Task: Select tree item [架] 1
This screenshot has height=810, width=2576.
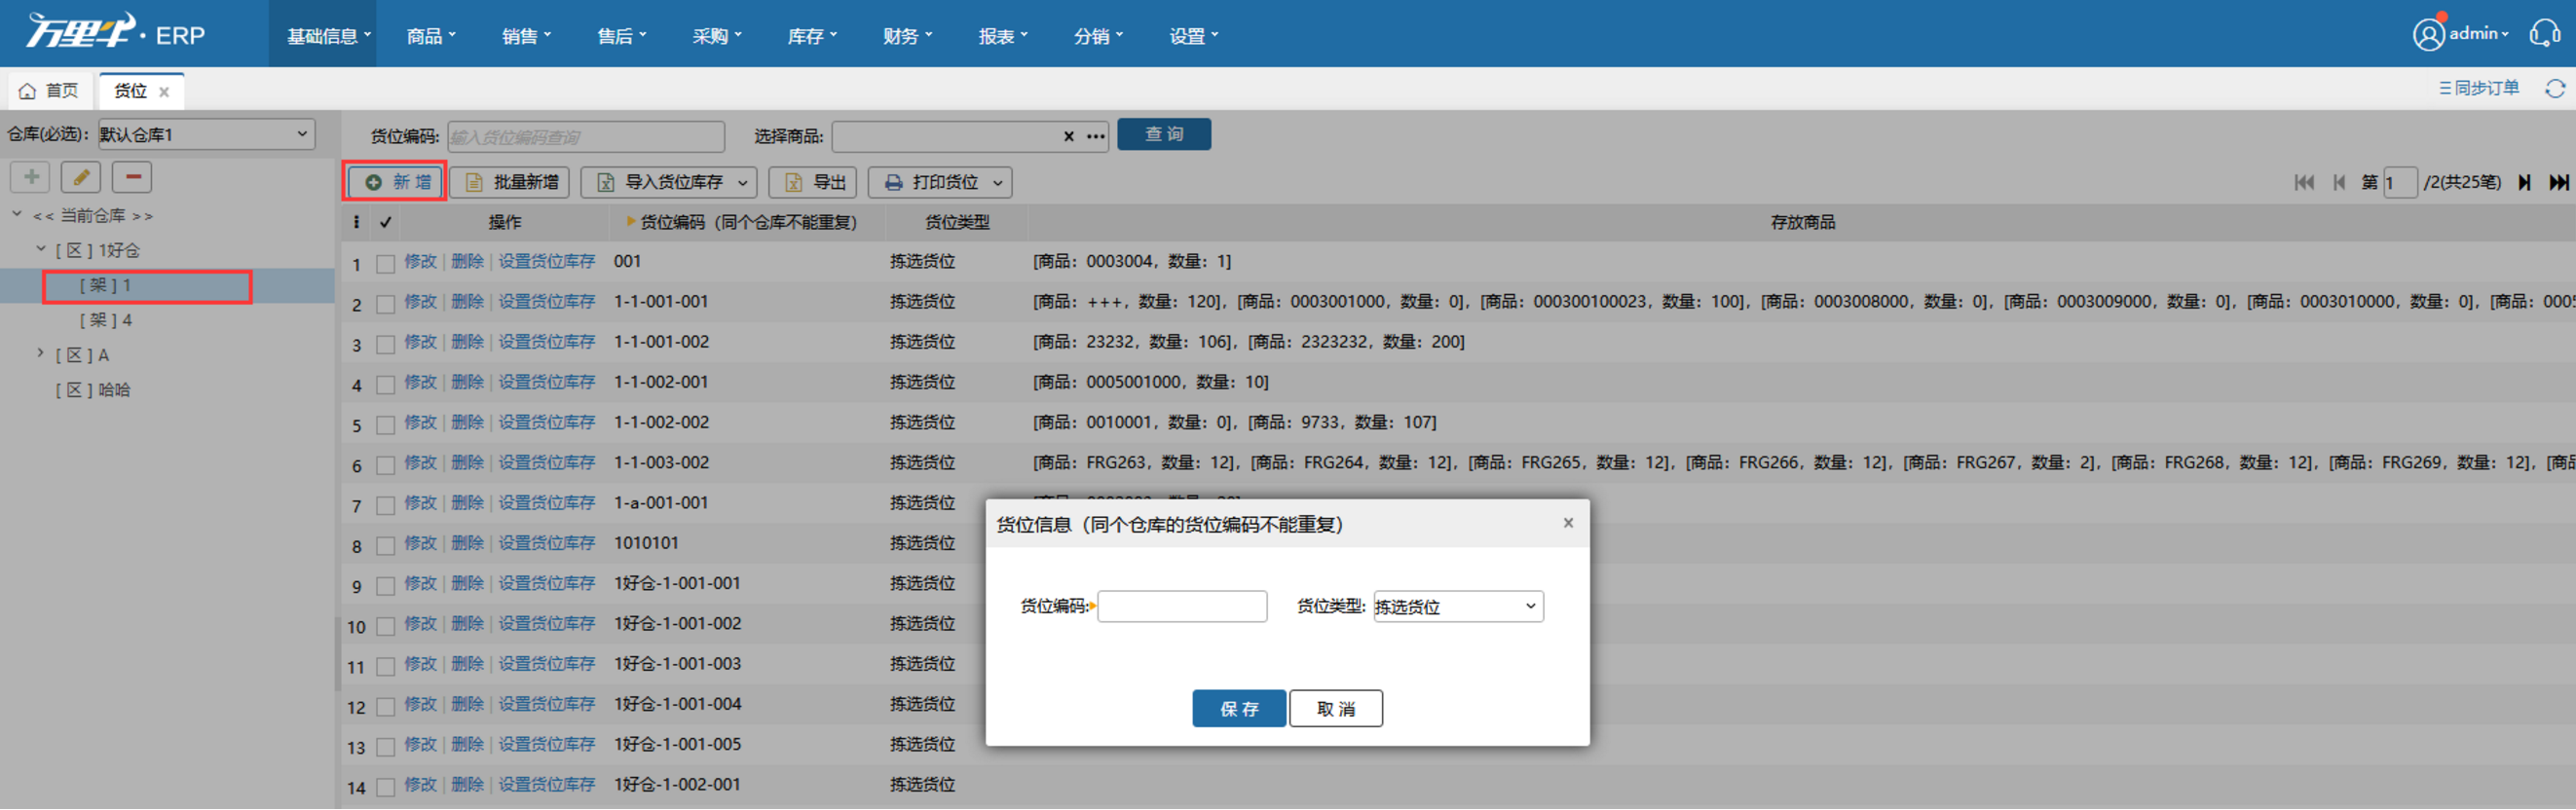Action: click(106, 285)
